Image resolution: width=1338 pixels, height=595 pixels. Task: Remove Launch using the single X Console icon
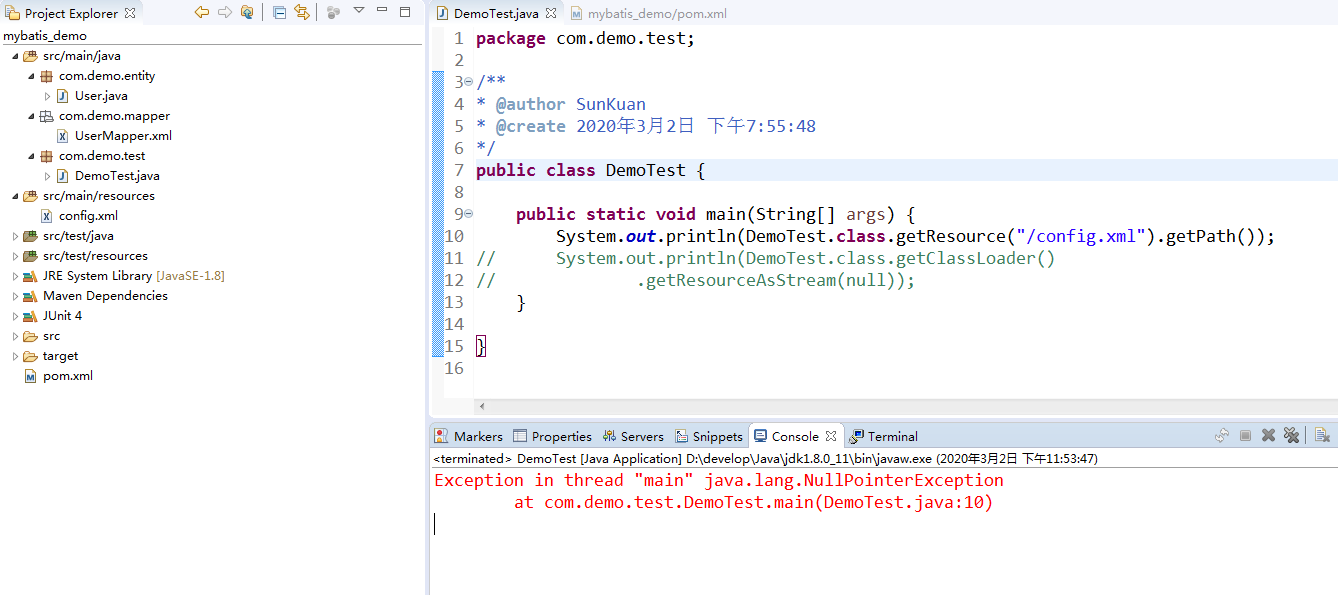point(1268,436)
